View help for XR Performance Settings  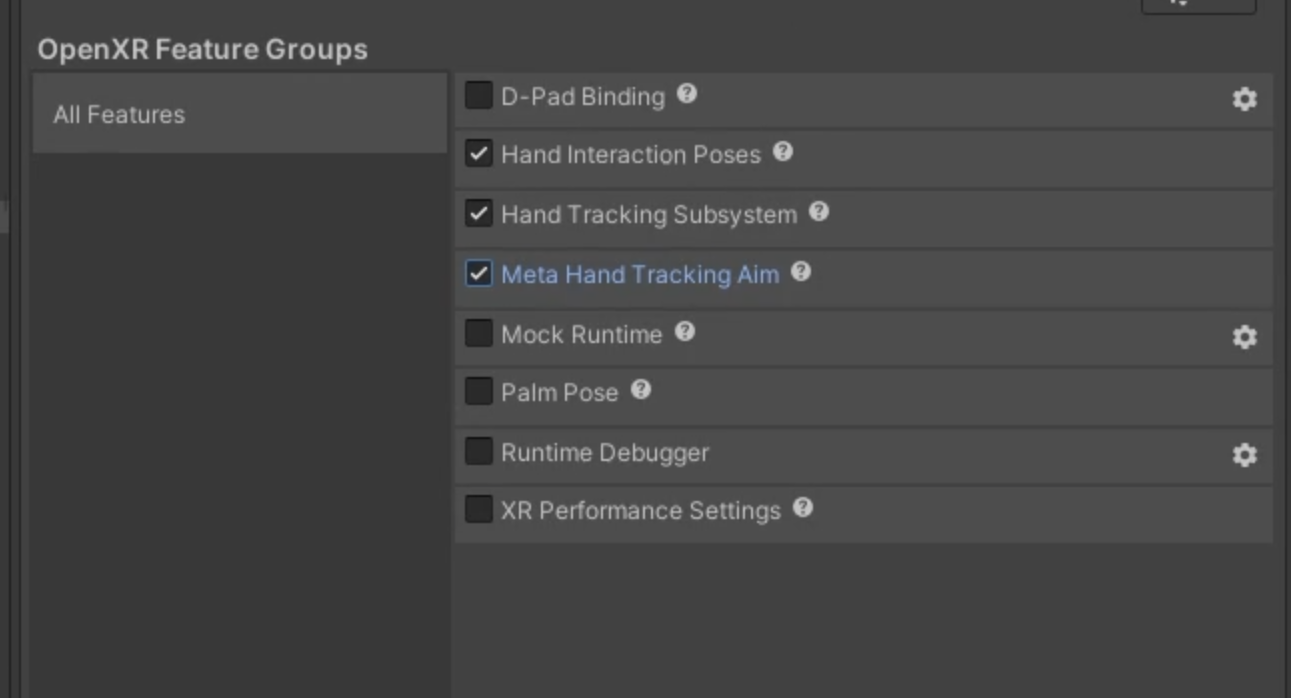pyautogui.click(x=802, y=508)
